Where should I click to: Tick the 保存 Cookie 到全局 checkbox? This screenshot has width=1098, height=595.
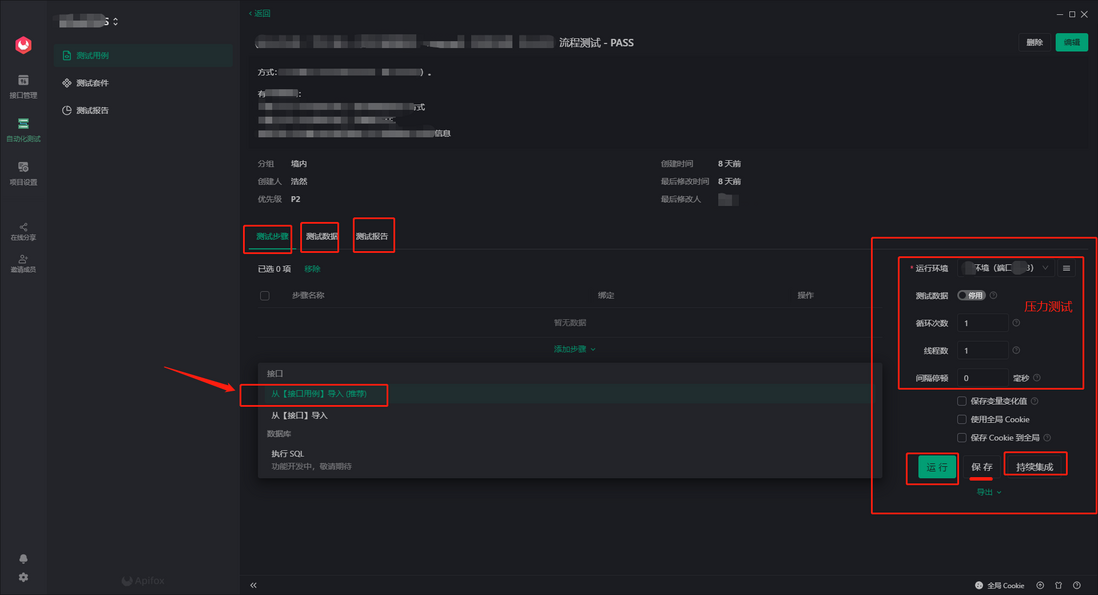point(962,437)
